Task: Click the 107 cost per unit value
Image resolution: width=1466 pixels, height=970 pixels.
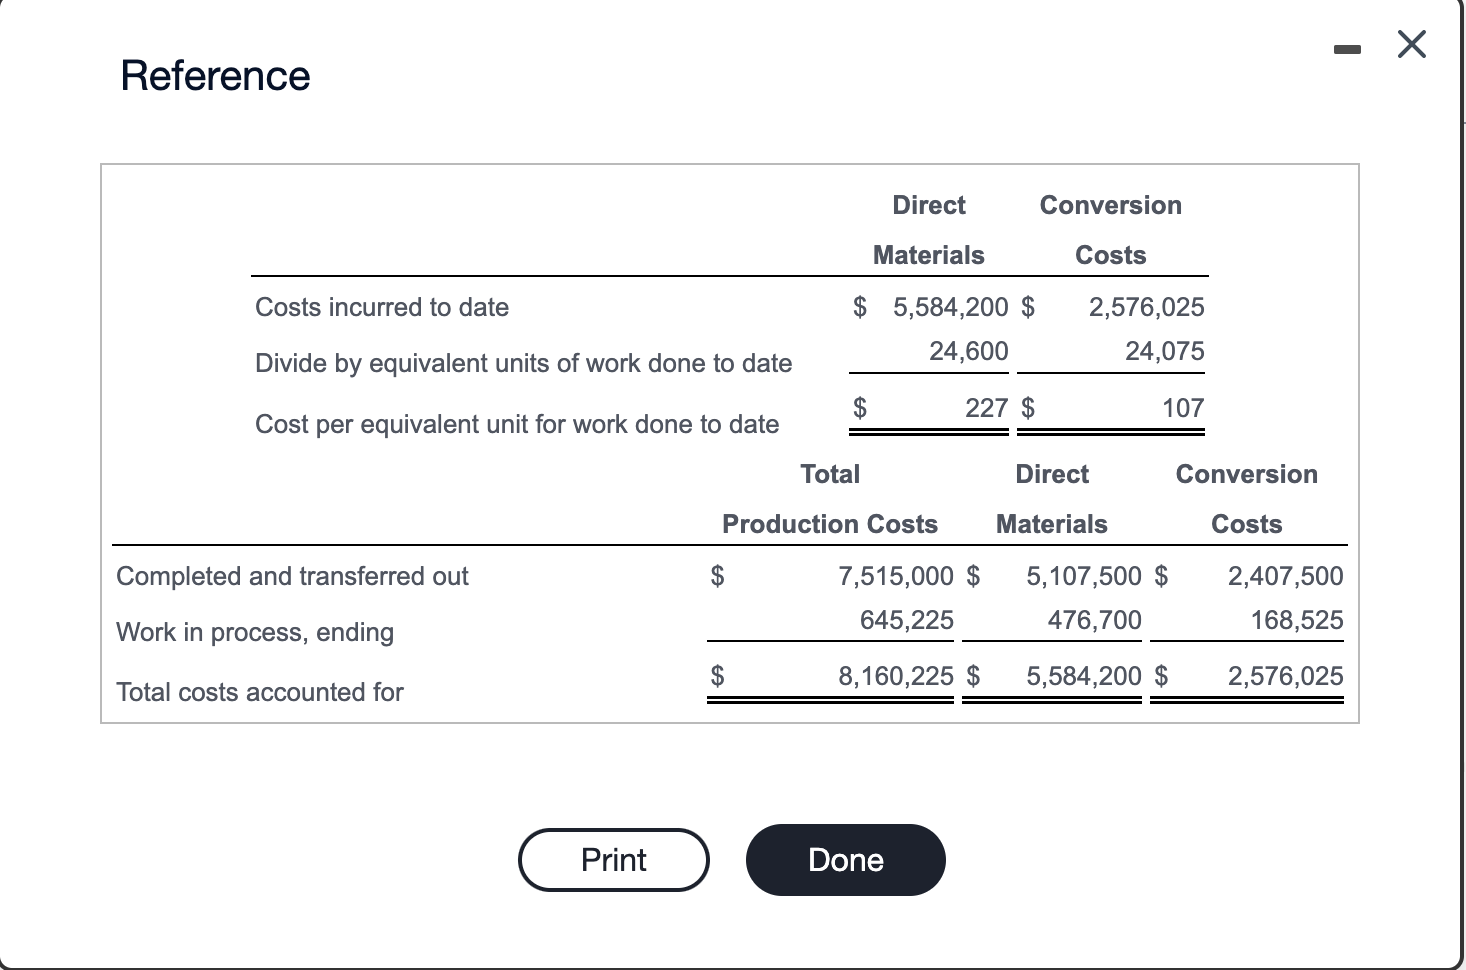Action: pyautogui.click(x=1184, y=407)
